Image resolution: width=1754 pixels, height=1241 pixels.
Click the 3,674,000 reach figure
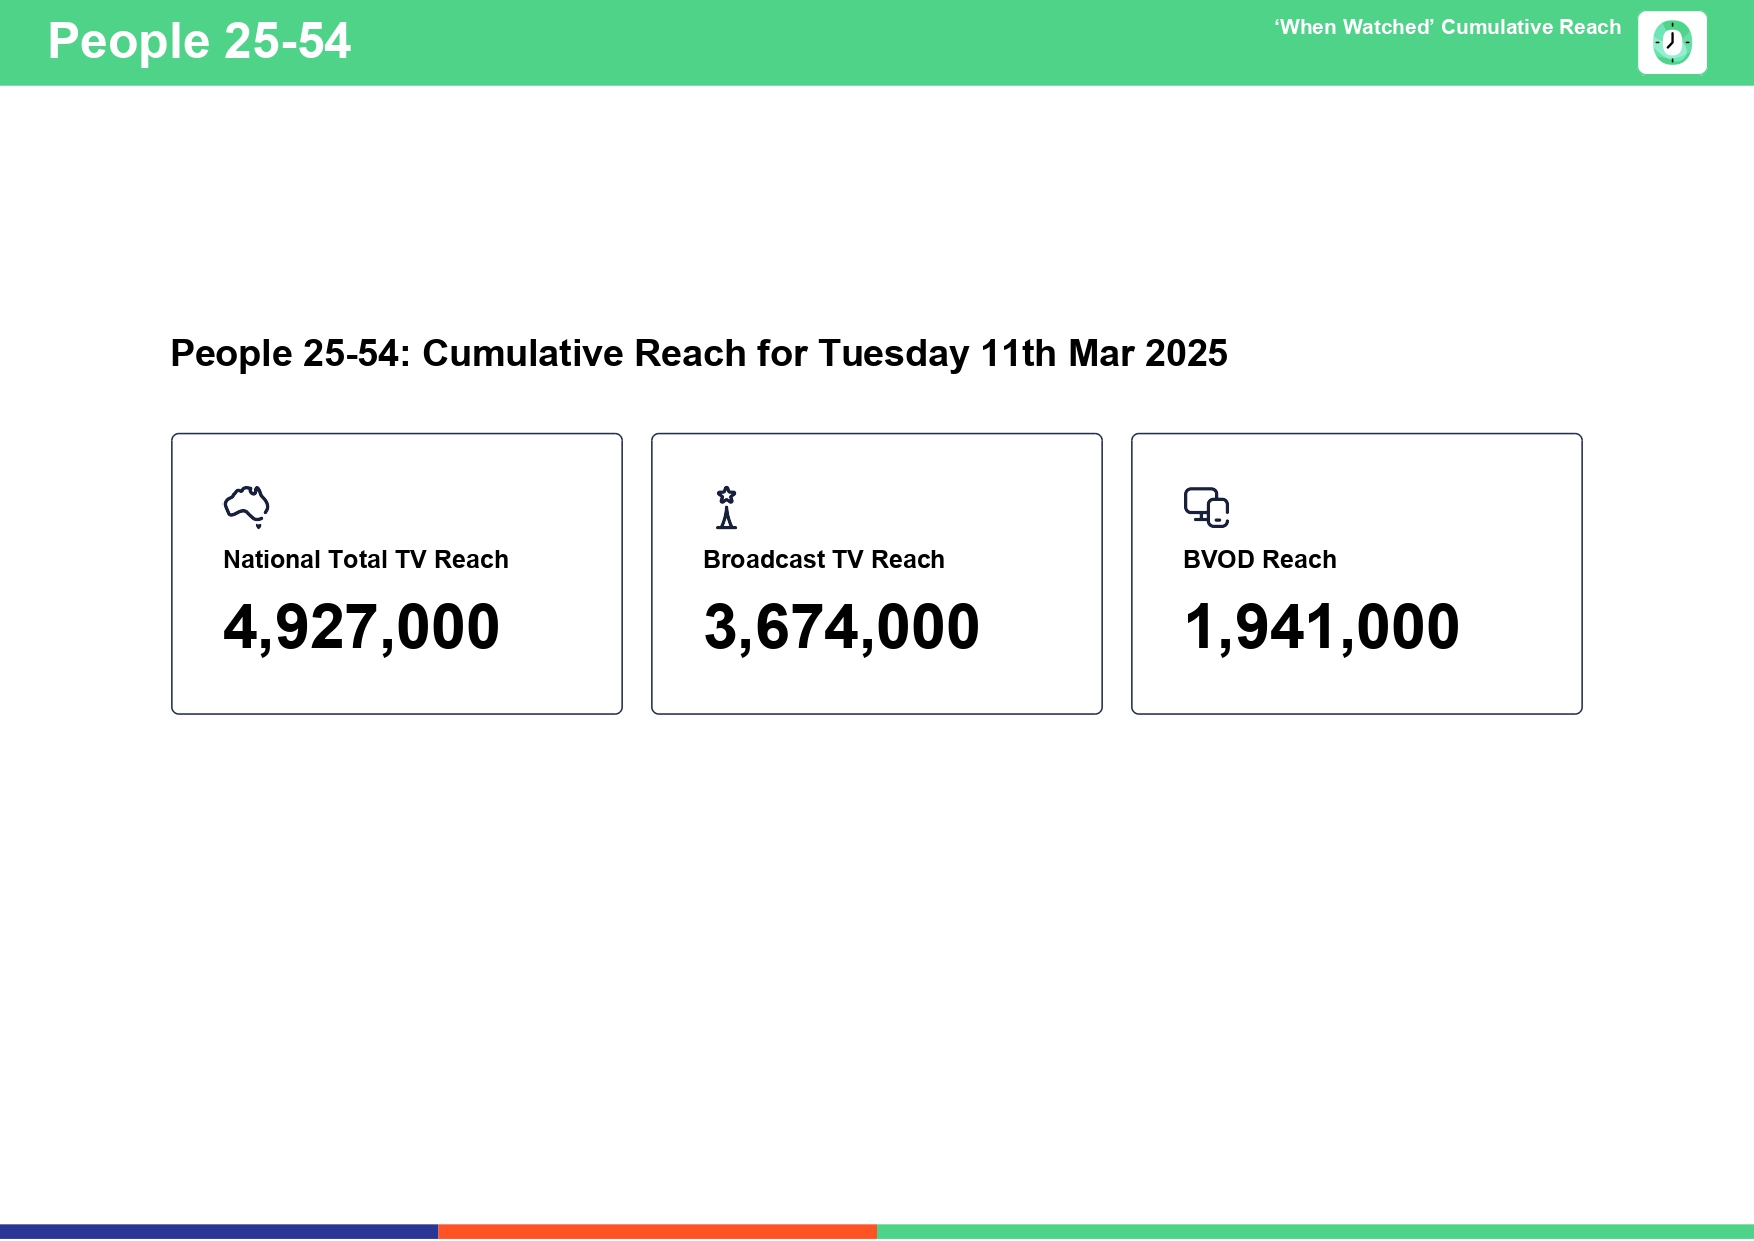[x=841, y=627]
